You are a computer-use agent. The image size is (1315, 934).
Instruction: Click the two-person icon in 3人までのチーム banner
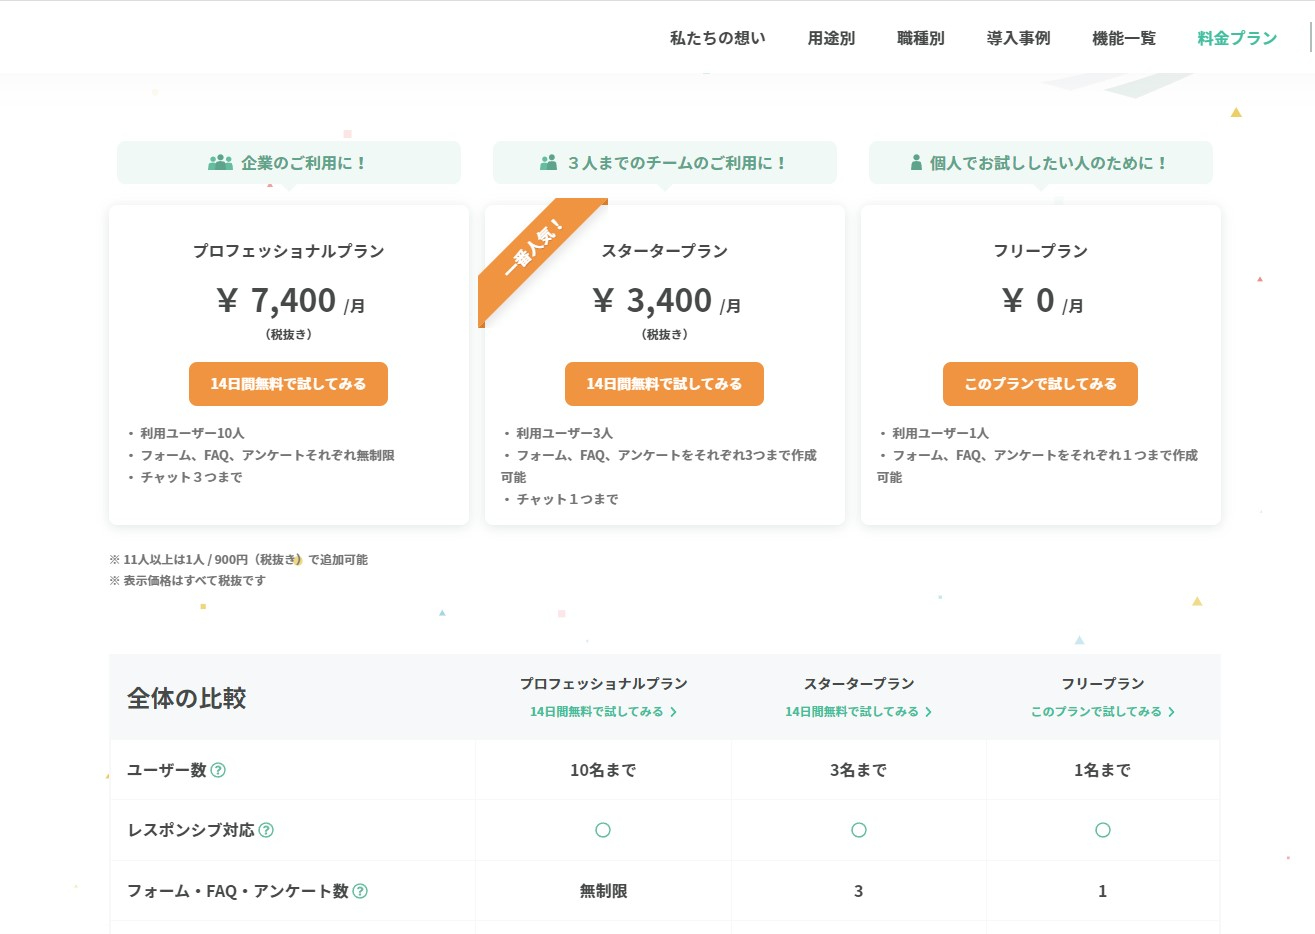548,162
